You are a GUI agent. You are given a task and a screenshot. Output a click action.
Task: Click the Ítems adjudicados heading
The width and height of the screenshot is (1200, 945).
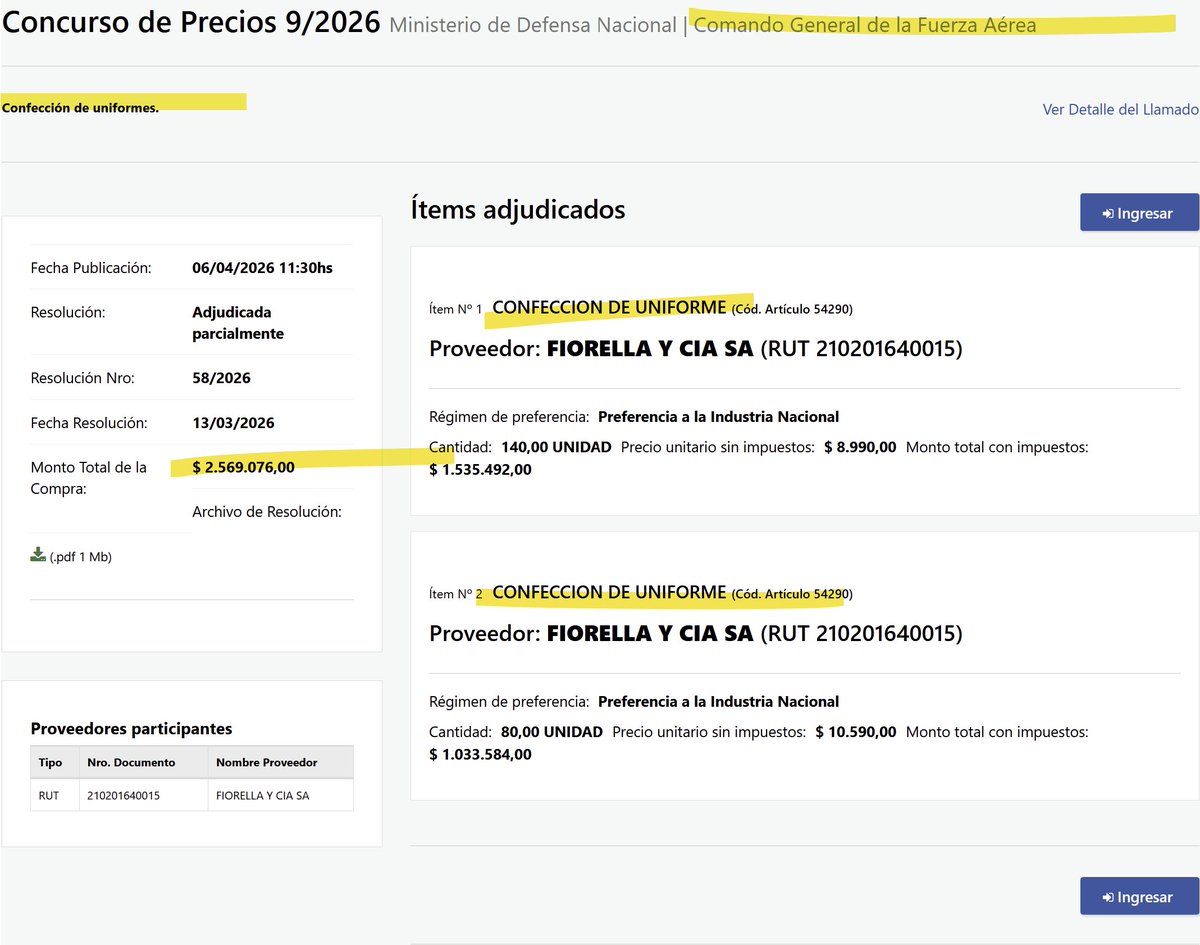518,210
